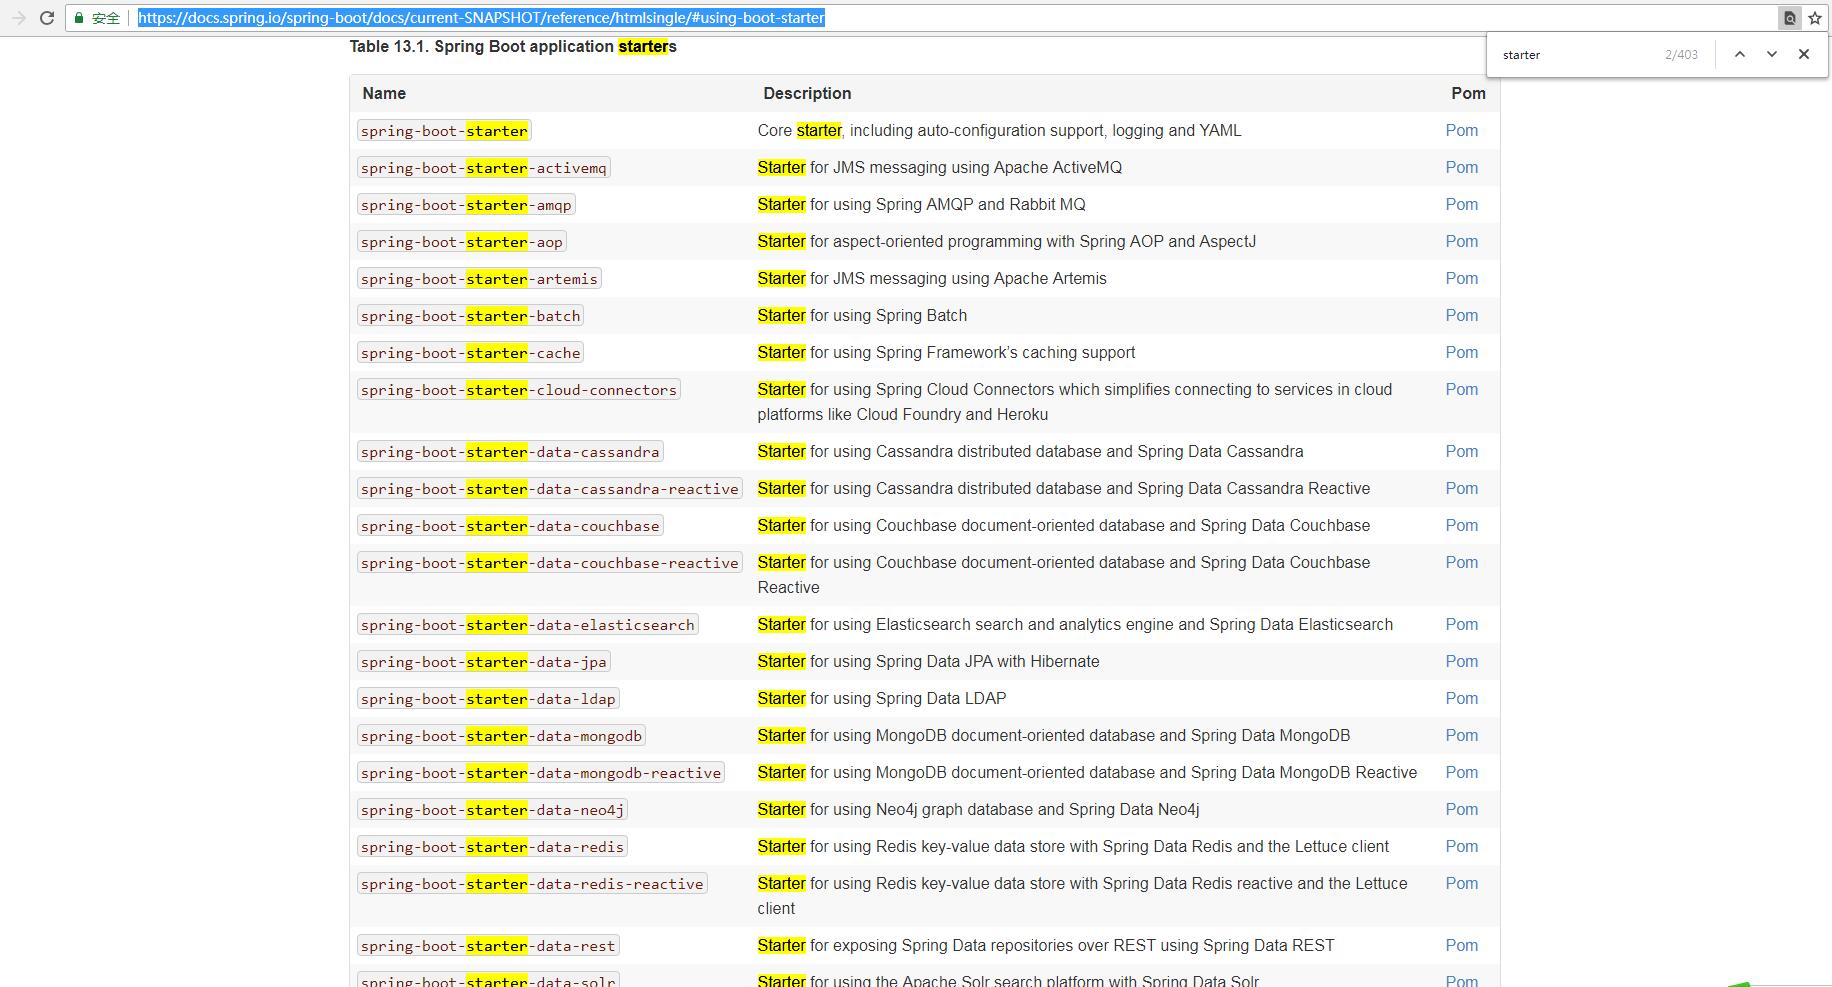Reload the page with the refresh icon
The image size is (1832, 987).
tap(47, 18)
